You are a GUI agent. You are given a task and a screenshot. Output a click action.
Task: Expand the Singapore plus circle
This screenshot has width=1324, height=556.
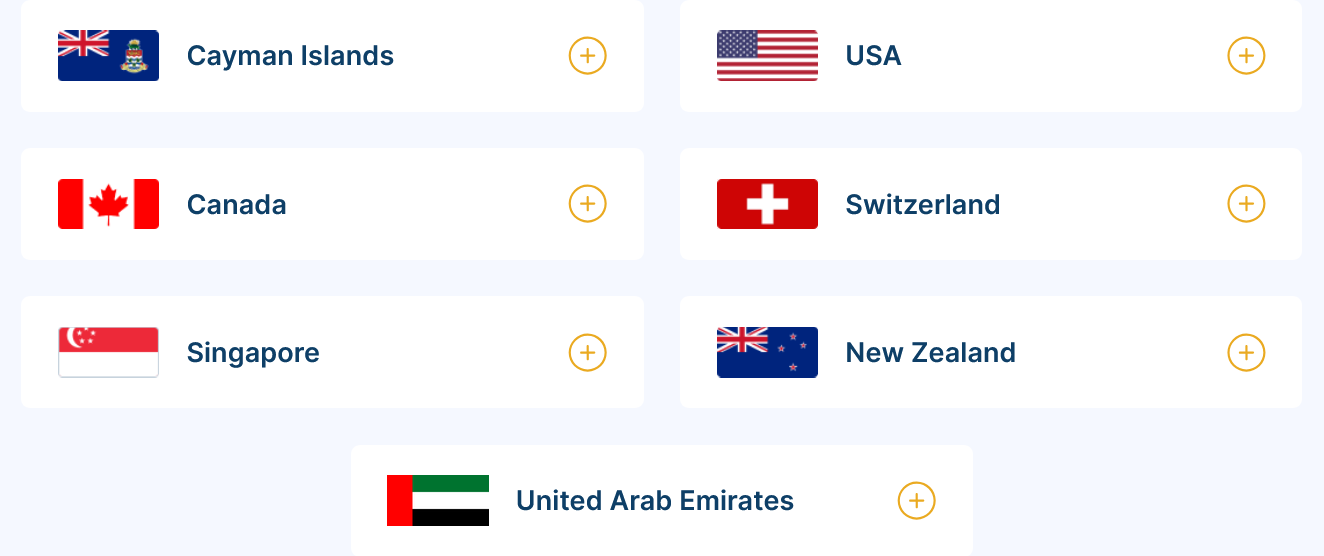point(588,352)
